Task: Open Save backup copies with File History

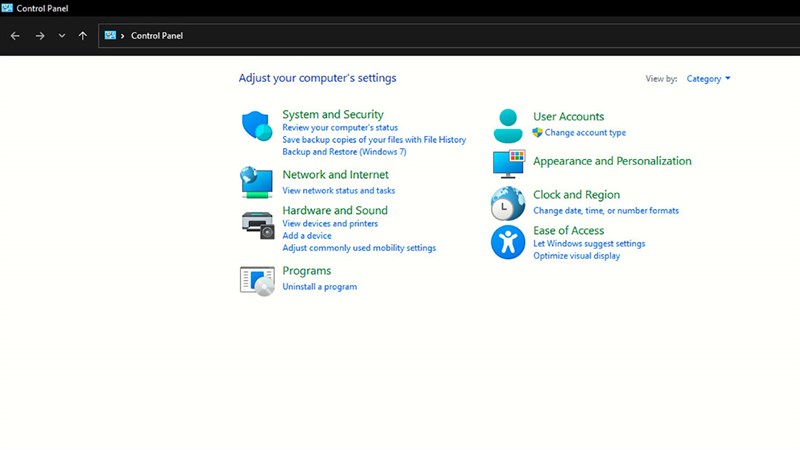Action: point(374,140)
